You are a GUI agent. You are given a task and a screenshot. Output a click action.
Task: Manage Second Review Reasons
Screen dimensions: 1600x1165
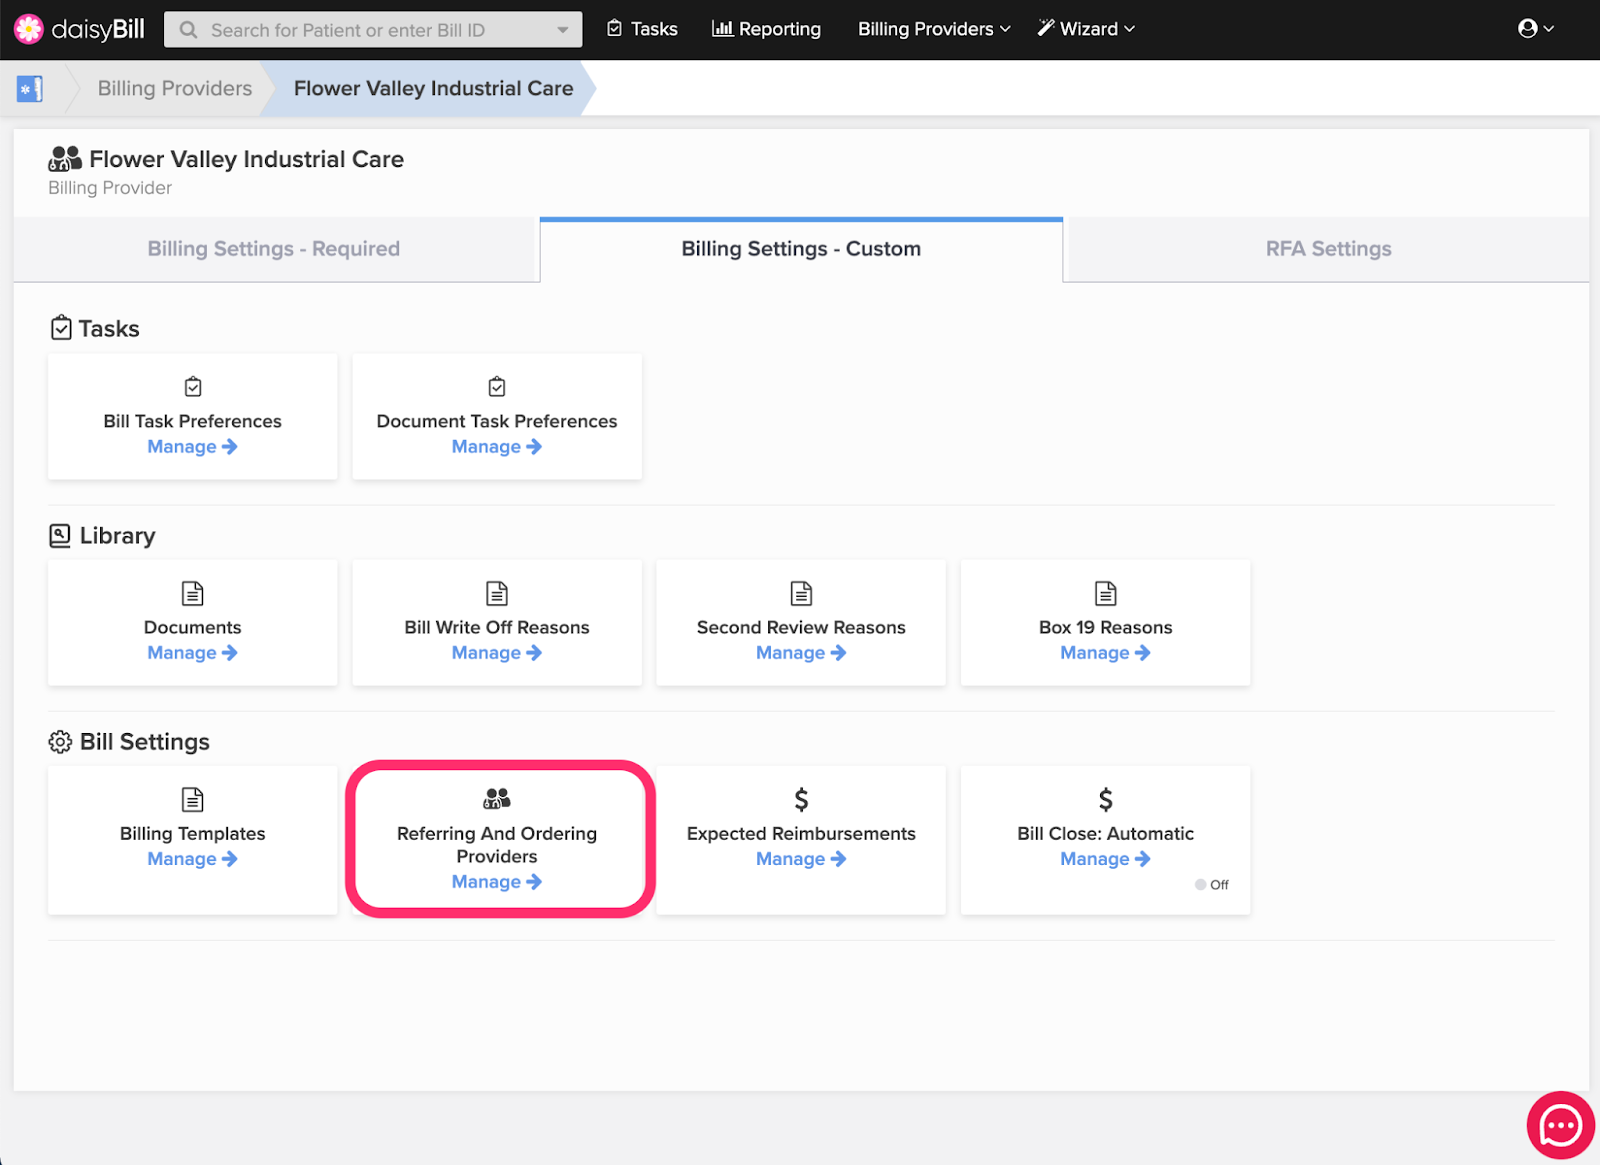tap(801, 653)
